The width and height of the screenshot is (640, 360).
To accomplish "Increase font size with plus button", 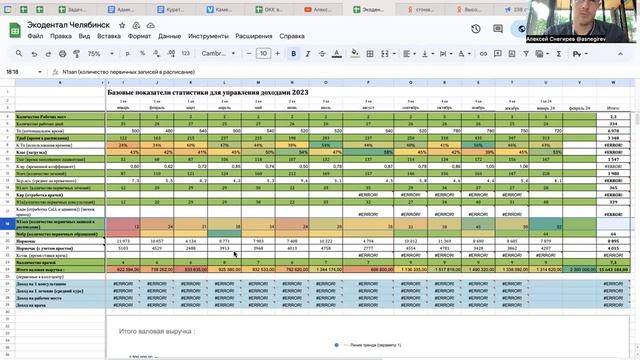I will click(278, 53).
